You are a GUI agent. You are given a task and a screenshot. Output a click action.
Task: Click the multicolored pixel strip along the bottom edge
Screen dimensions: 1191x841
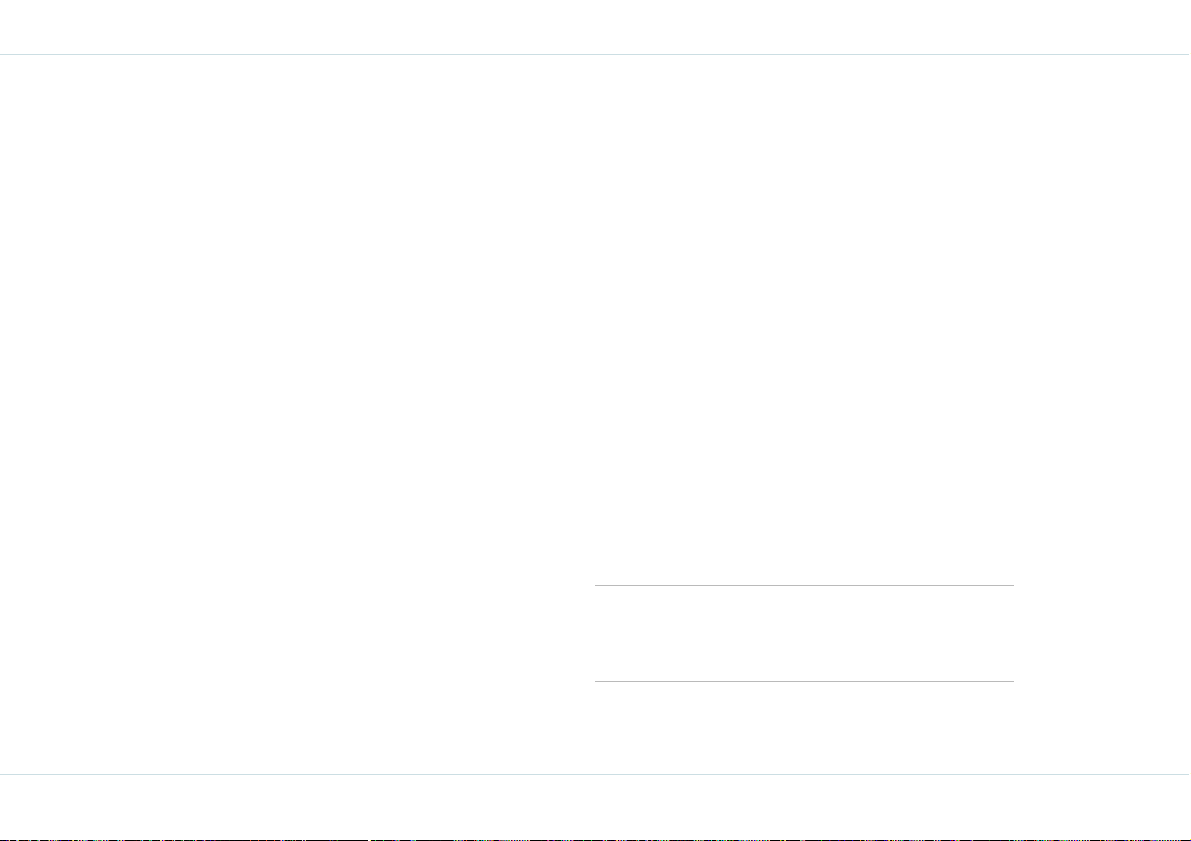click(596, 839)
